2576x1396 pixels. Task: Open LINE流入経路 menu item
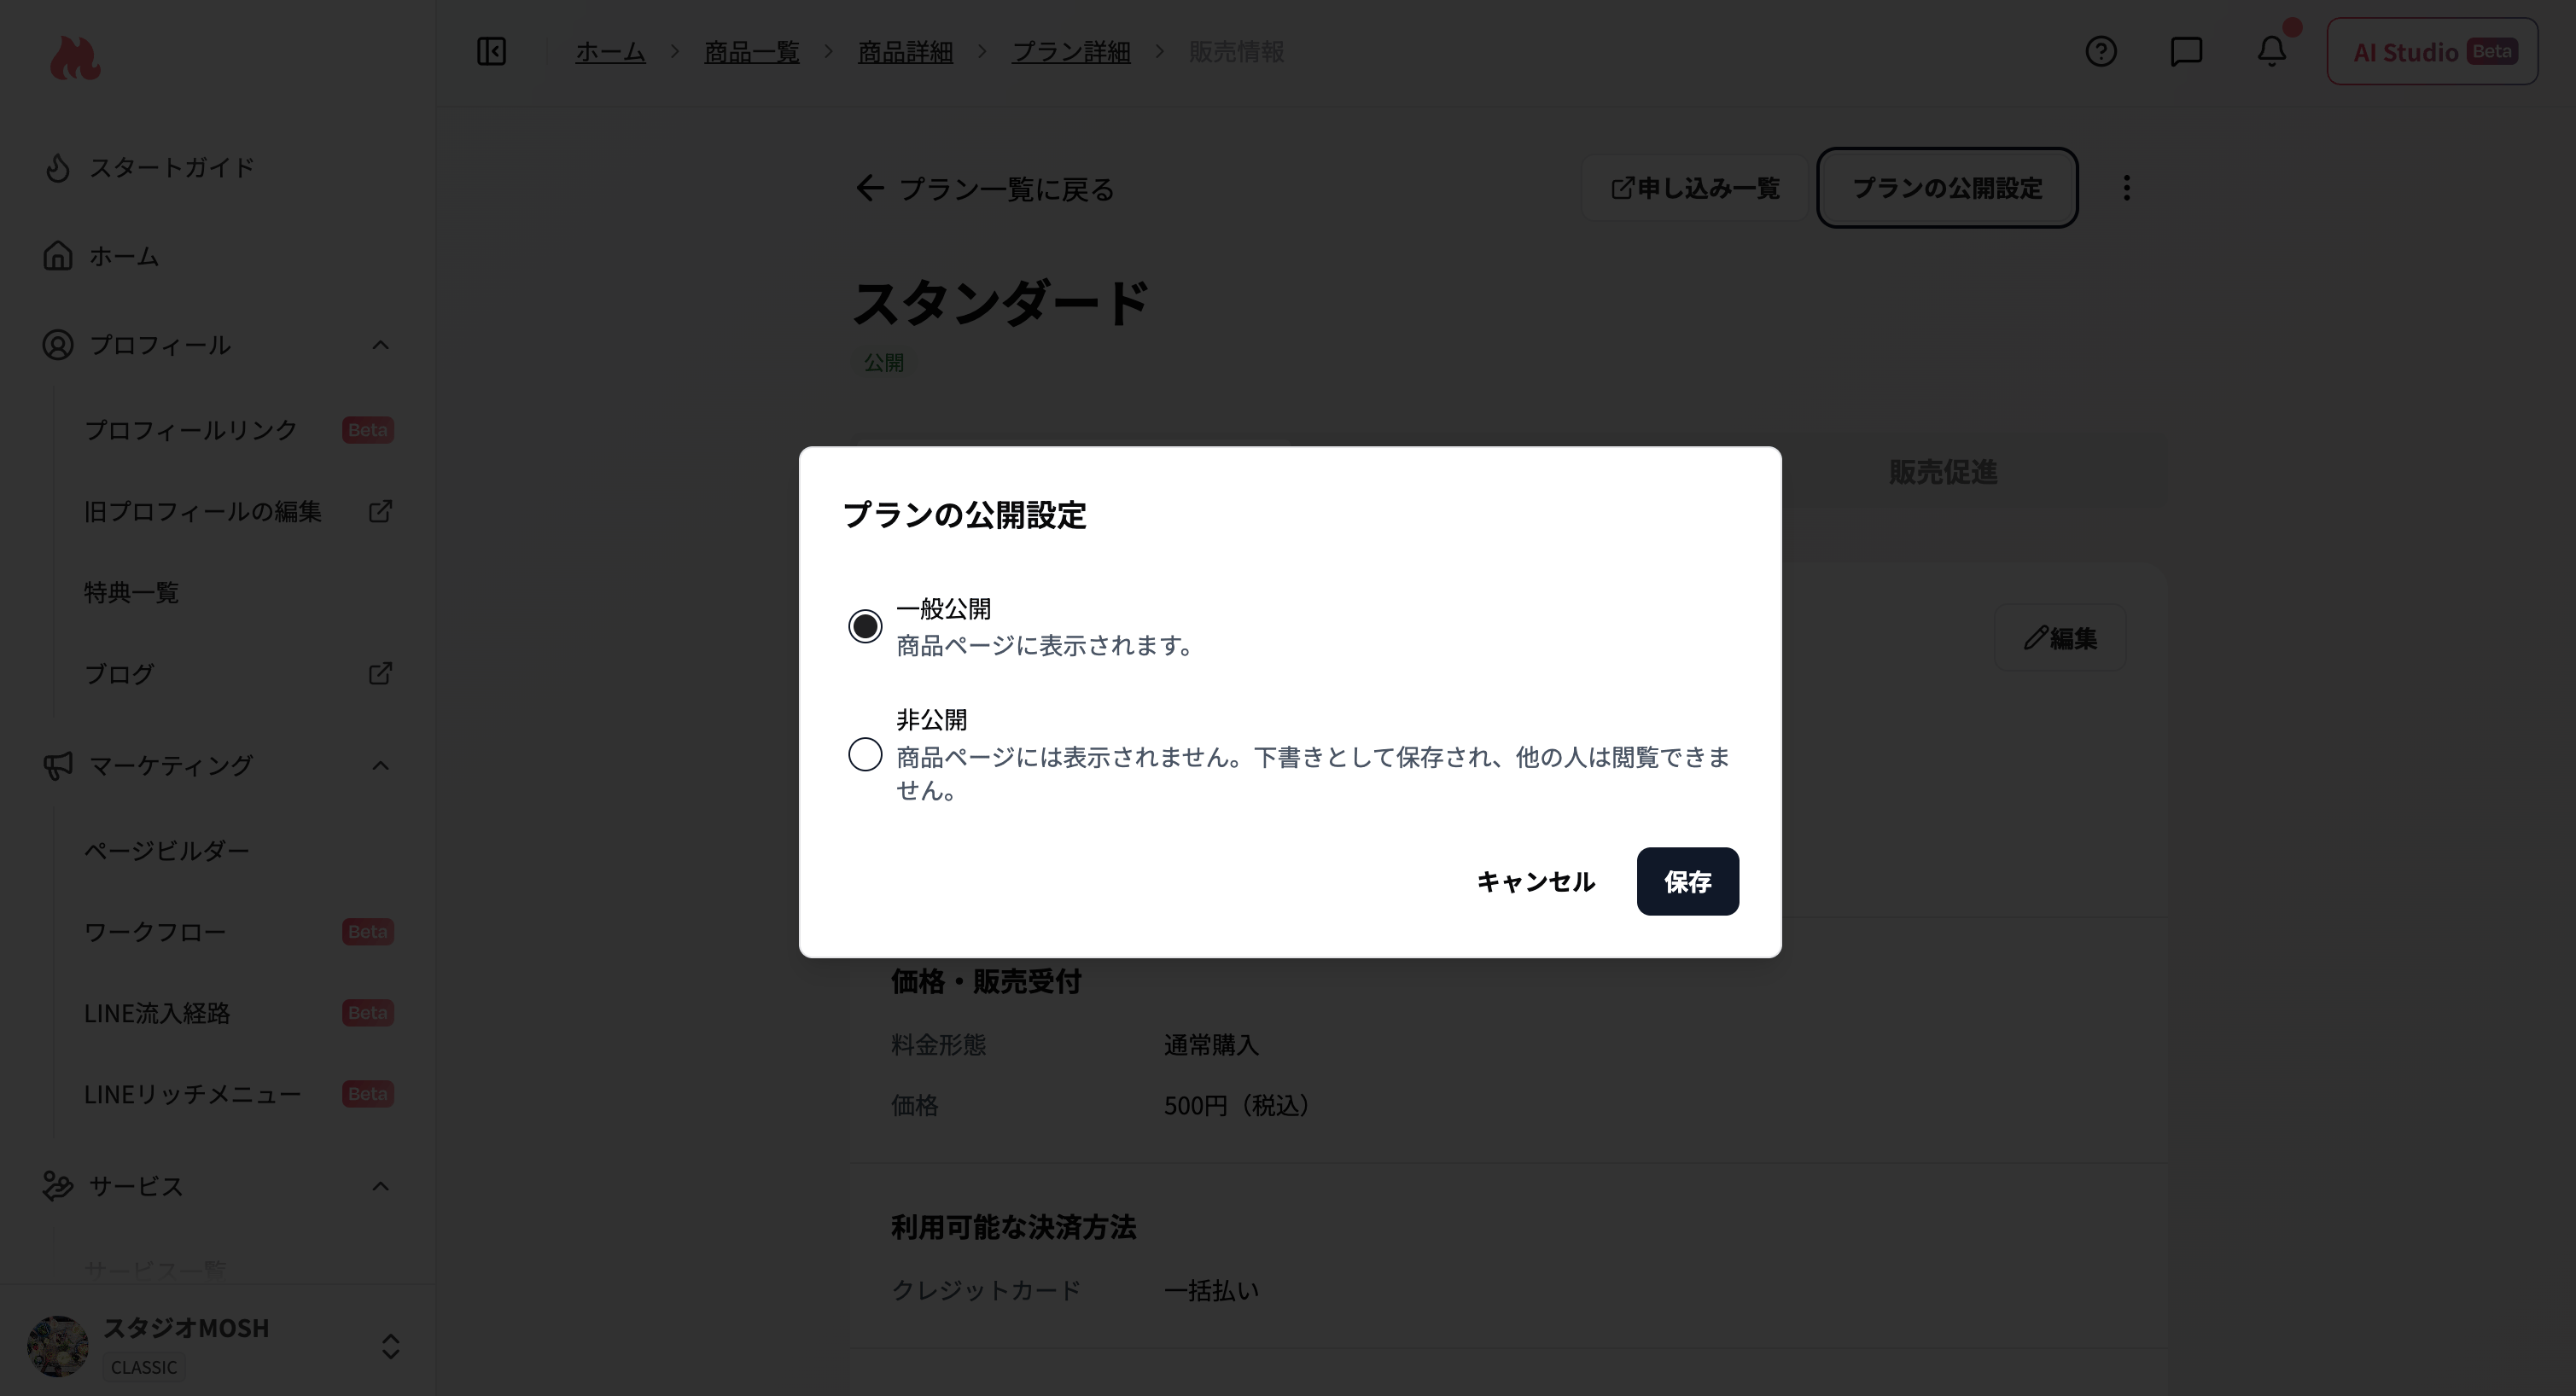pyautogui.click(x=157, y=1013)
